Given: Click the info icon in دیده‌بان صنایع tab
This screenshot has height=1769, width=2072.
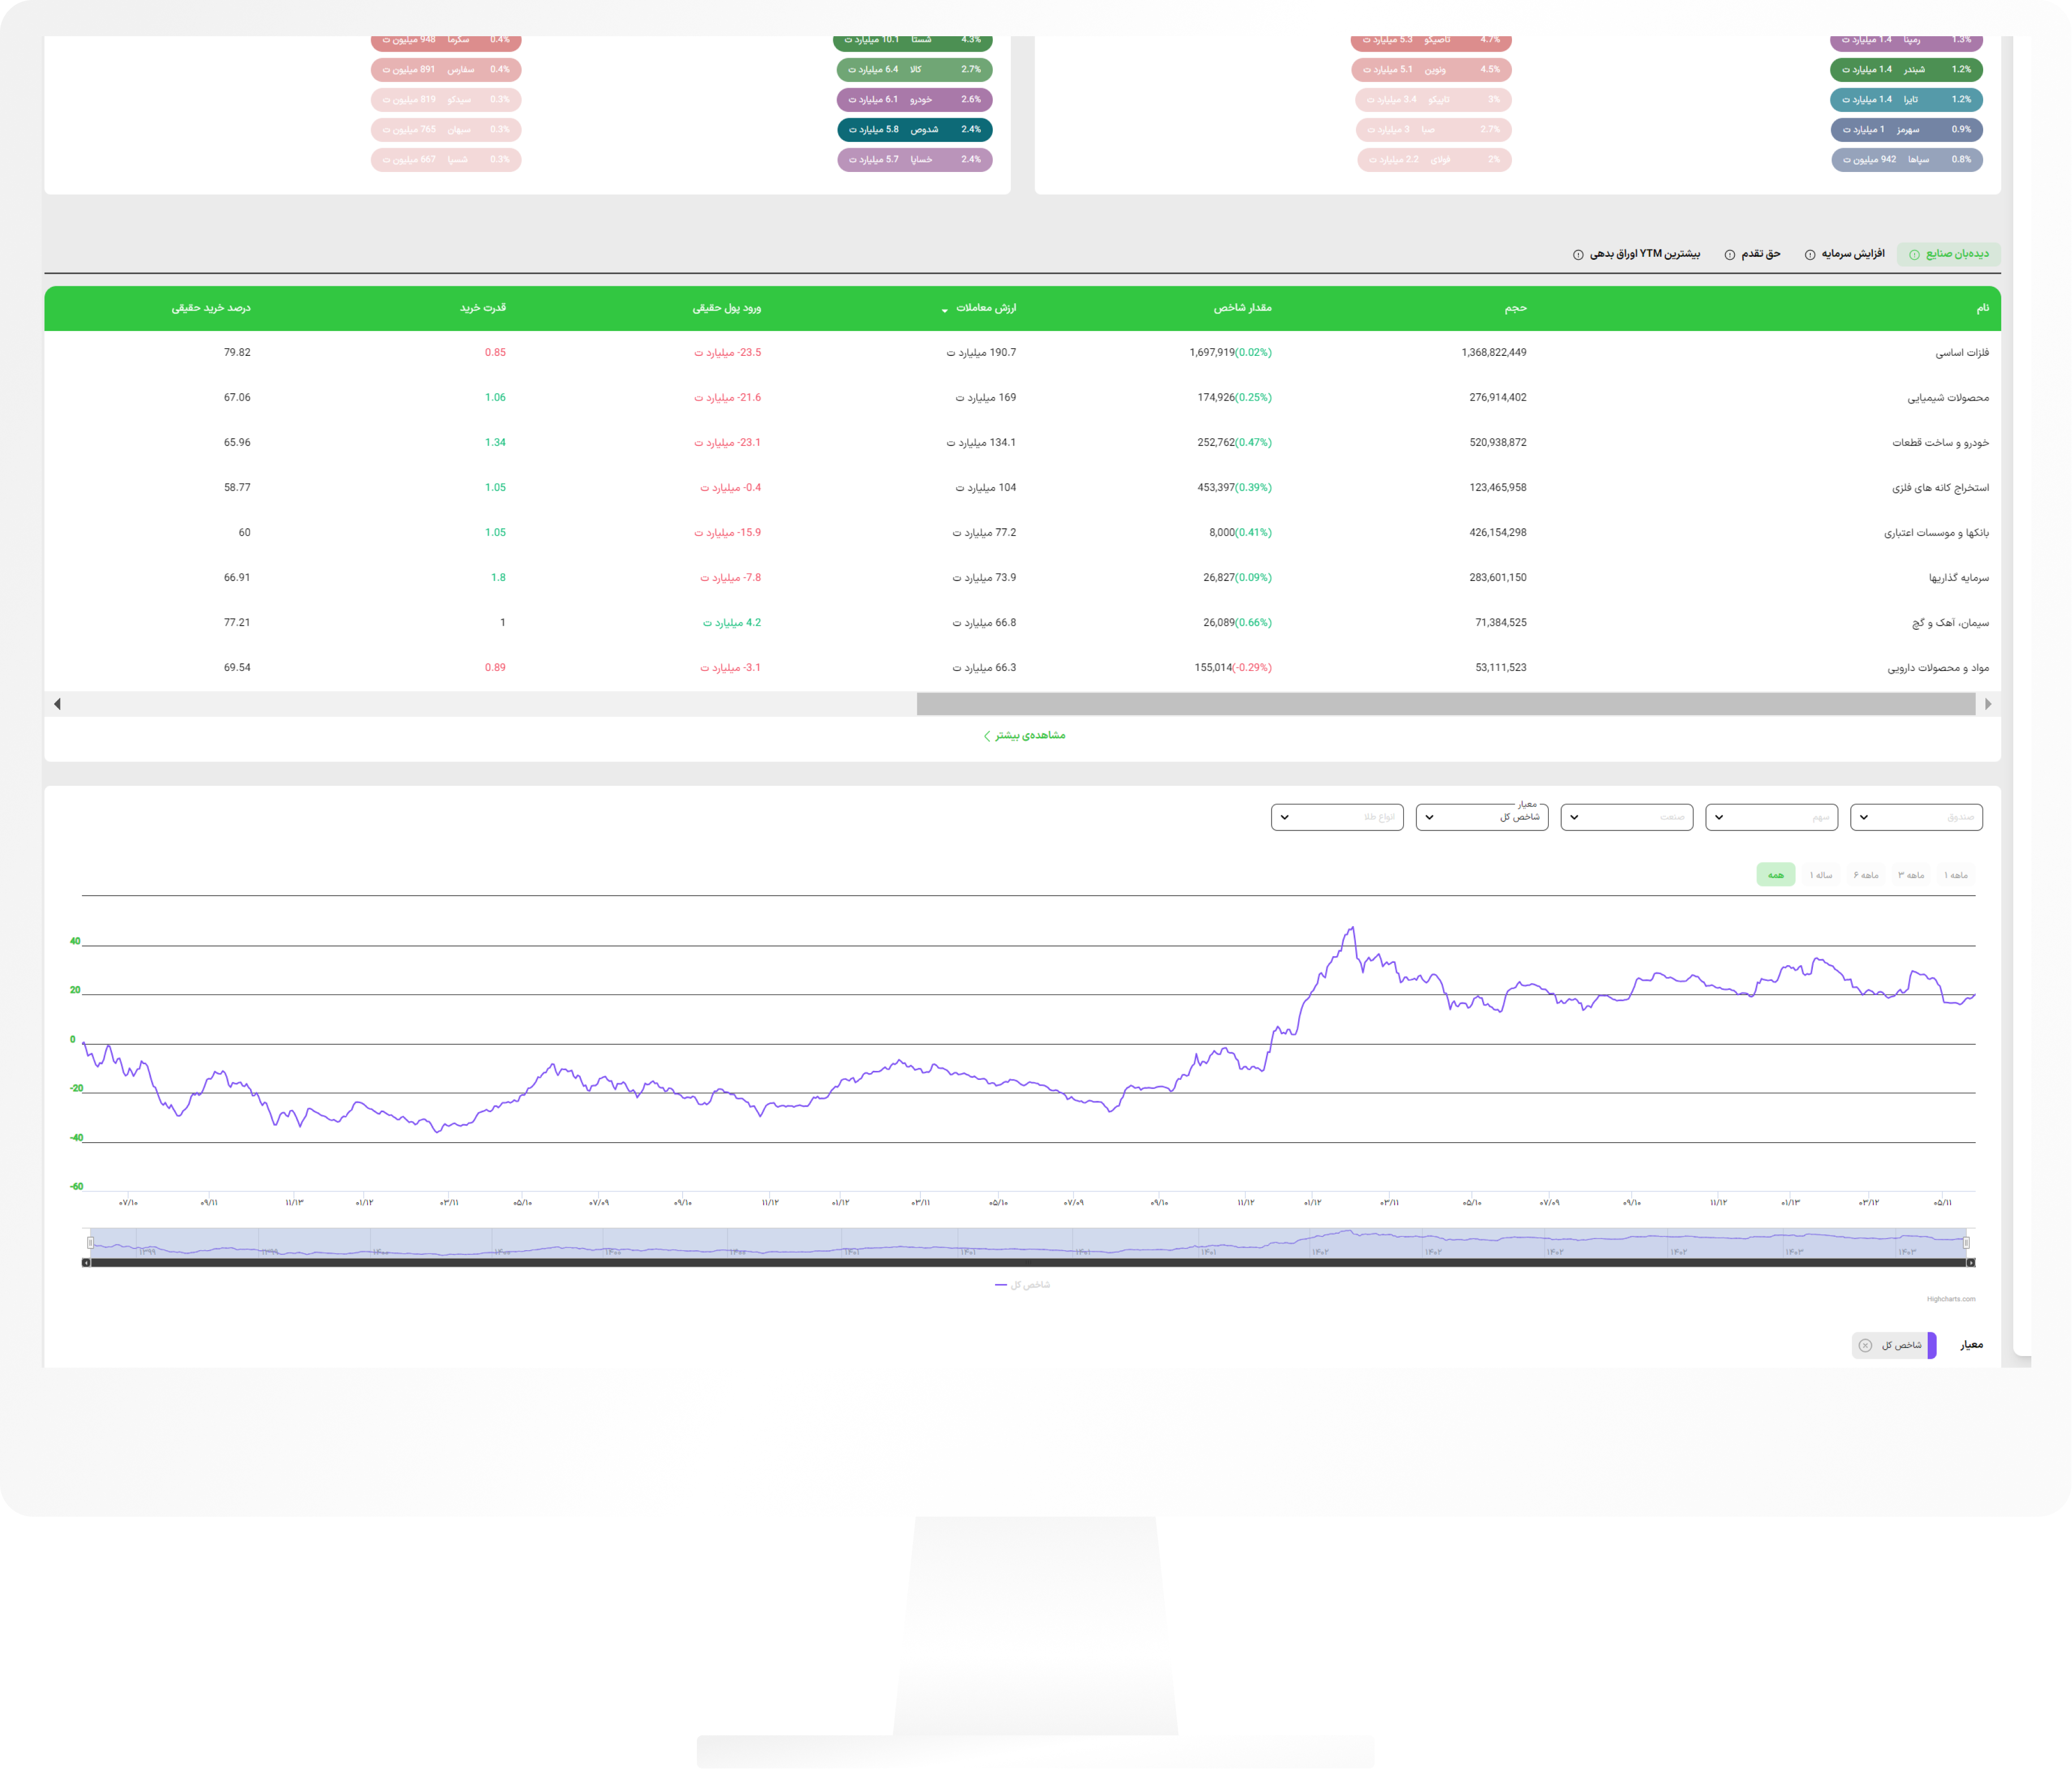Looking at the screenshot, I should point(1914,255).
